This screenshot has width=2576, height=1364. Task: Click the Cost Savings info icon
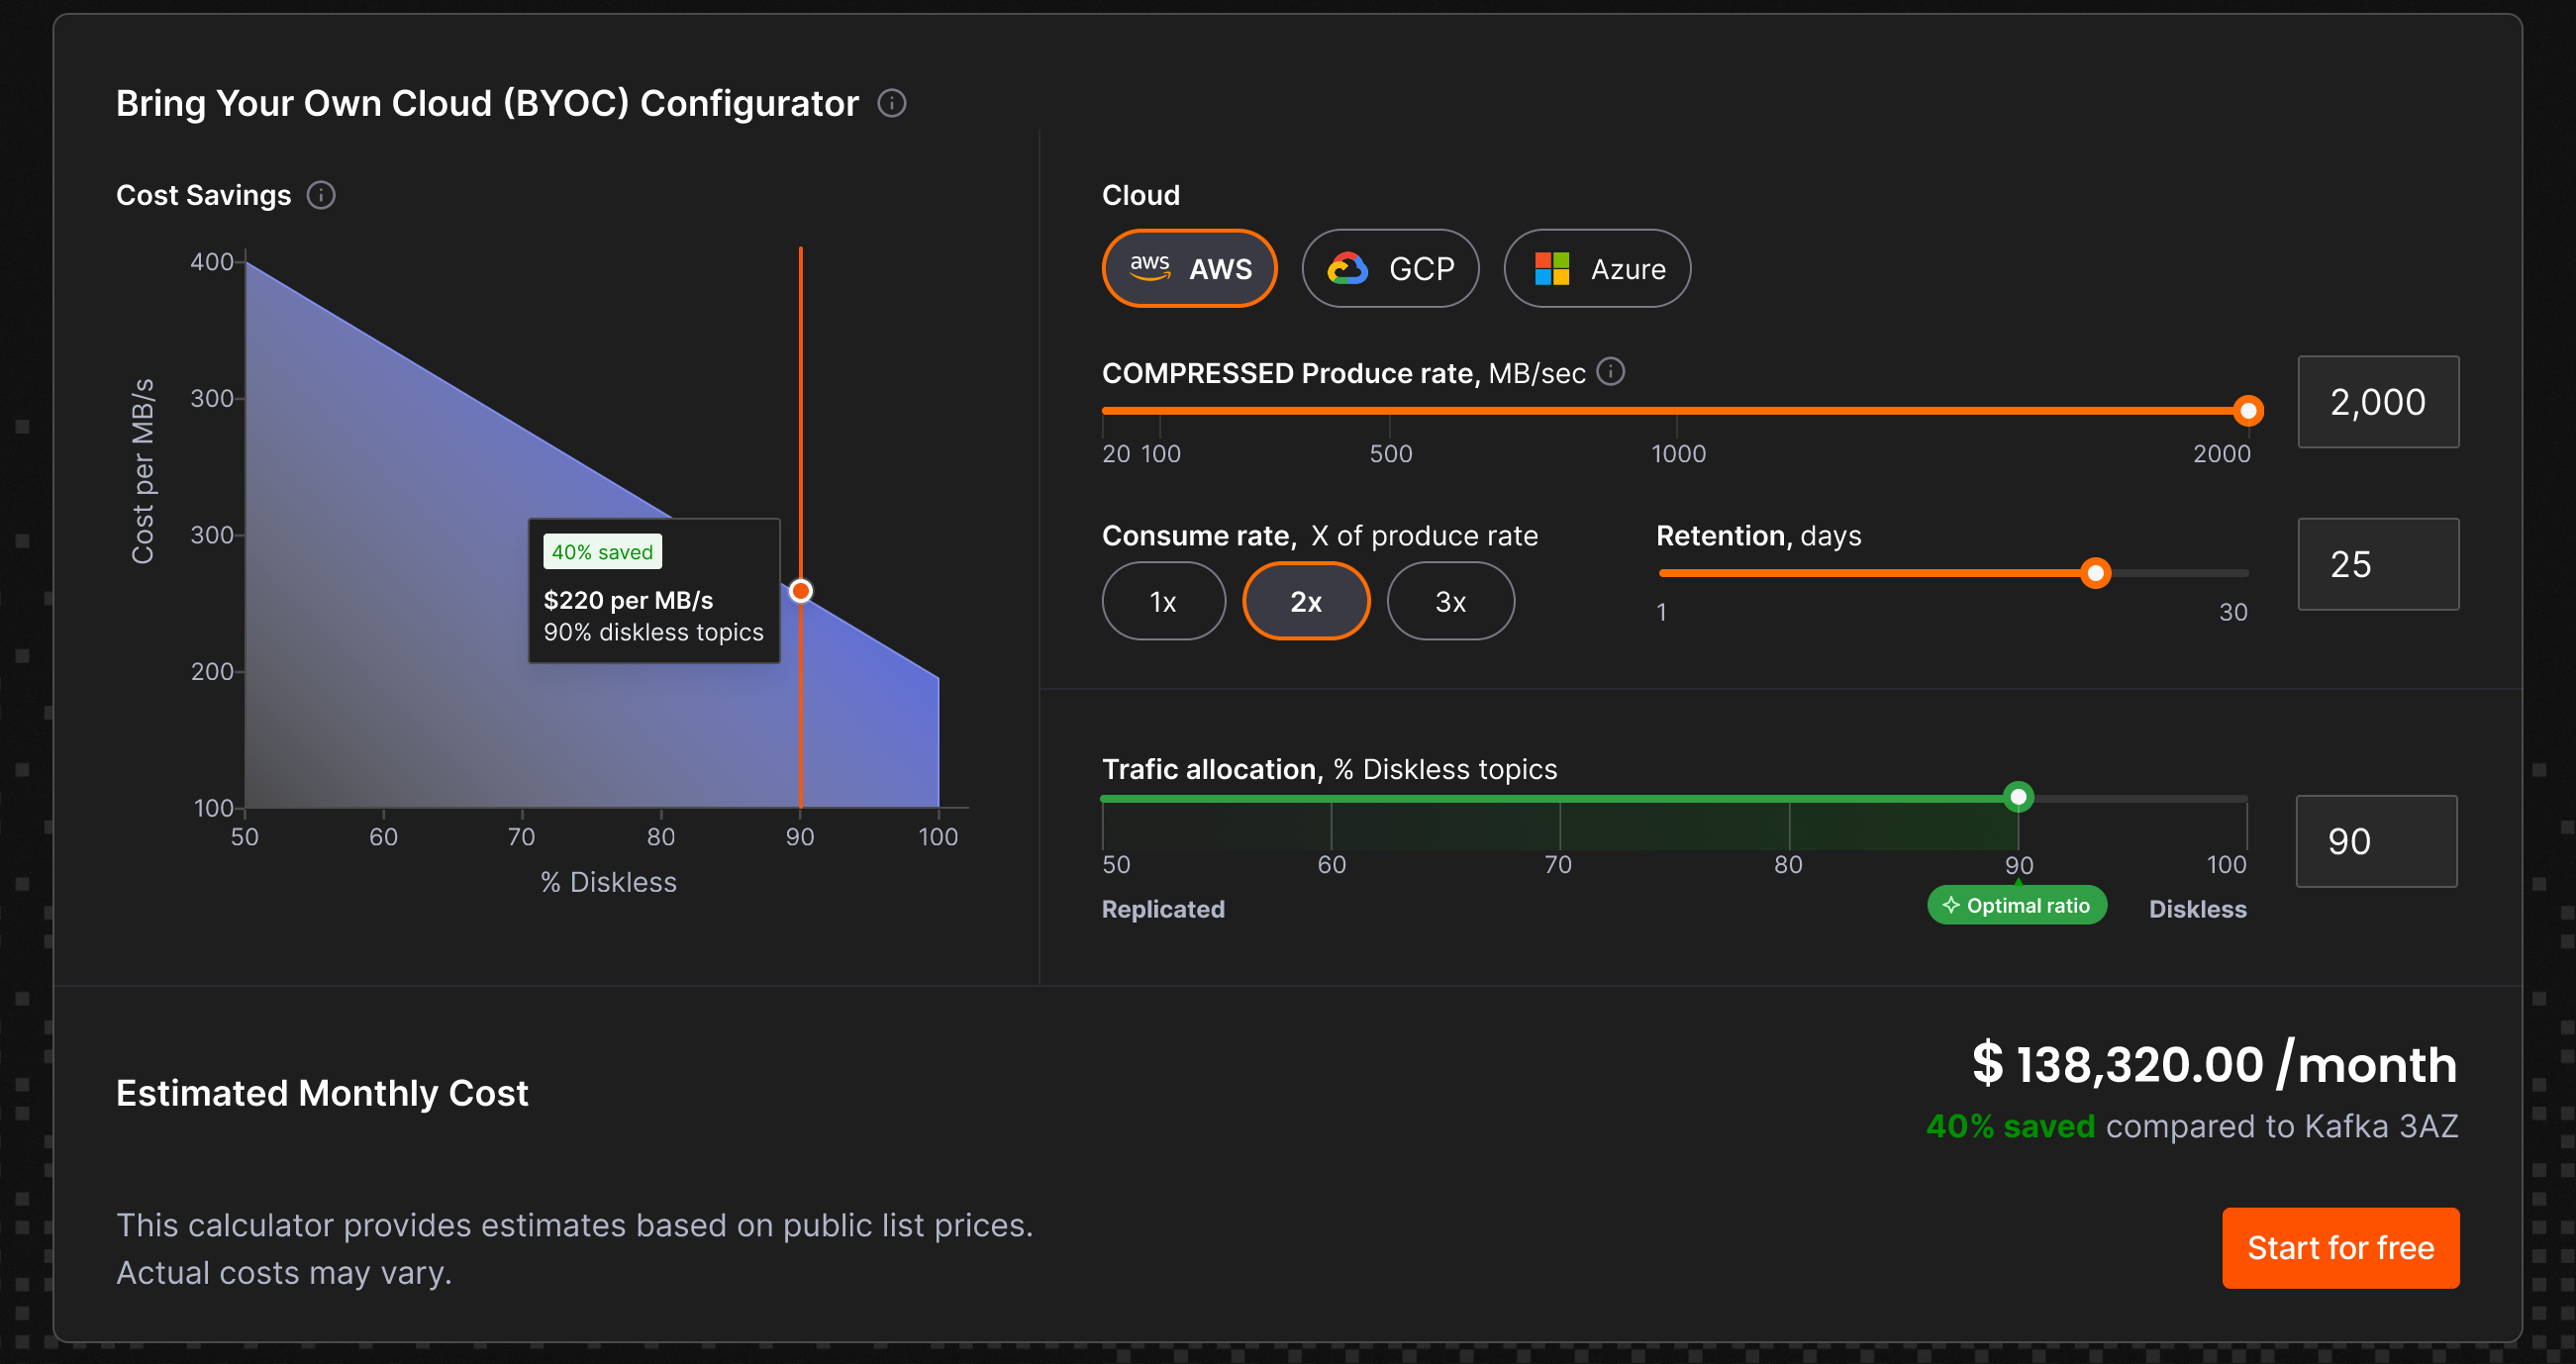[x=320, y=195]
